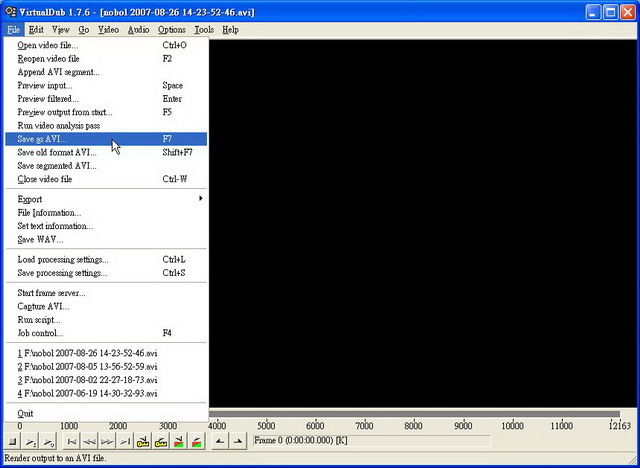The height and width of the screenshot is (468, 640).
Task: Open the Edit menu
Action: point(36,30)
